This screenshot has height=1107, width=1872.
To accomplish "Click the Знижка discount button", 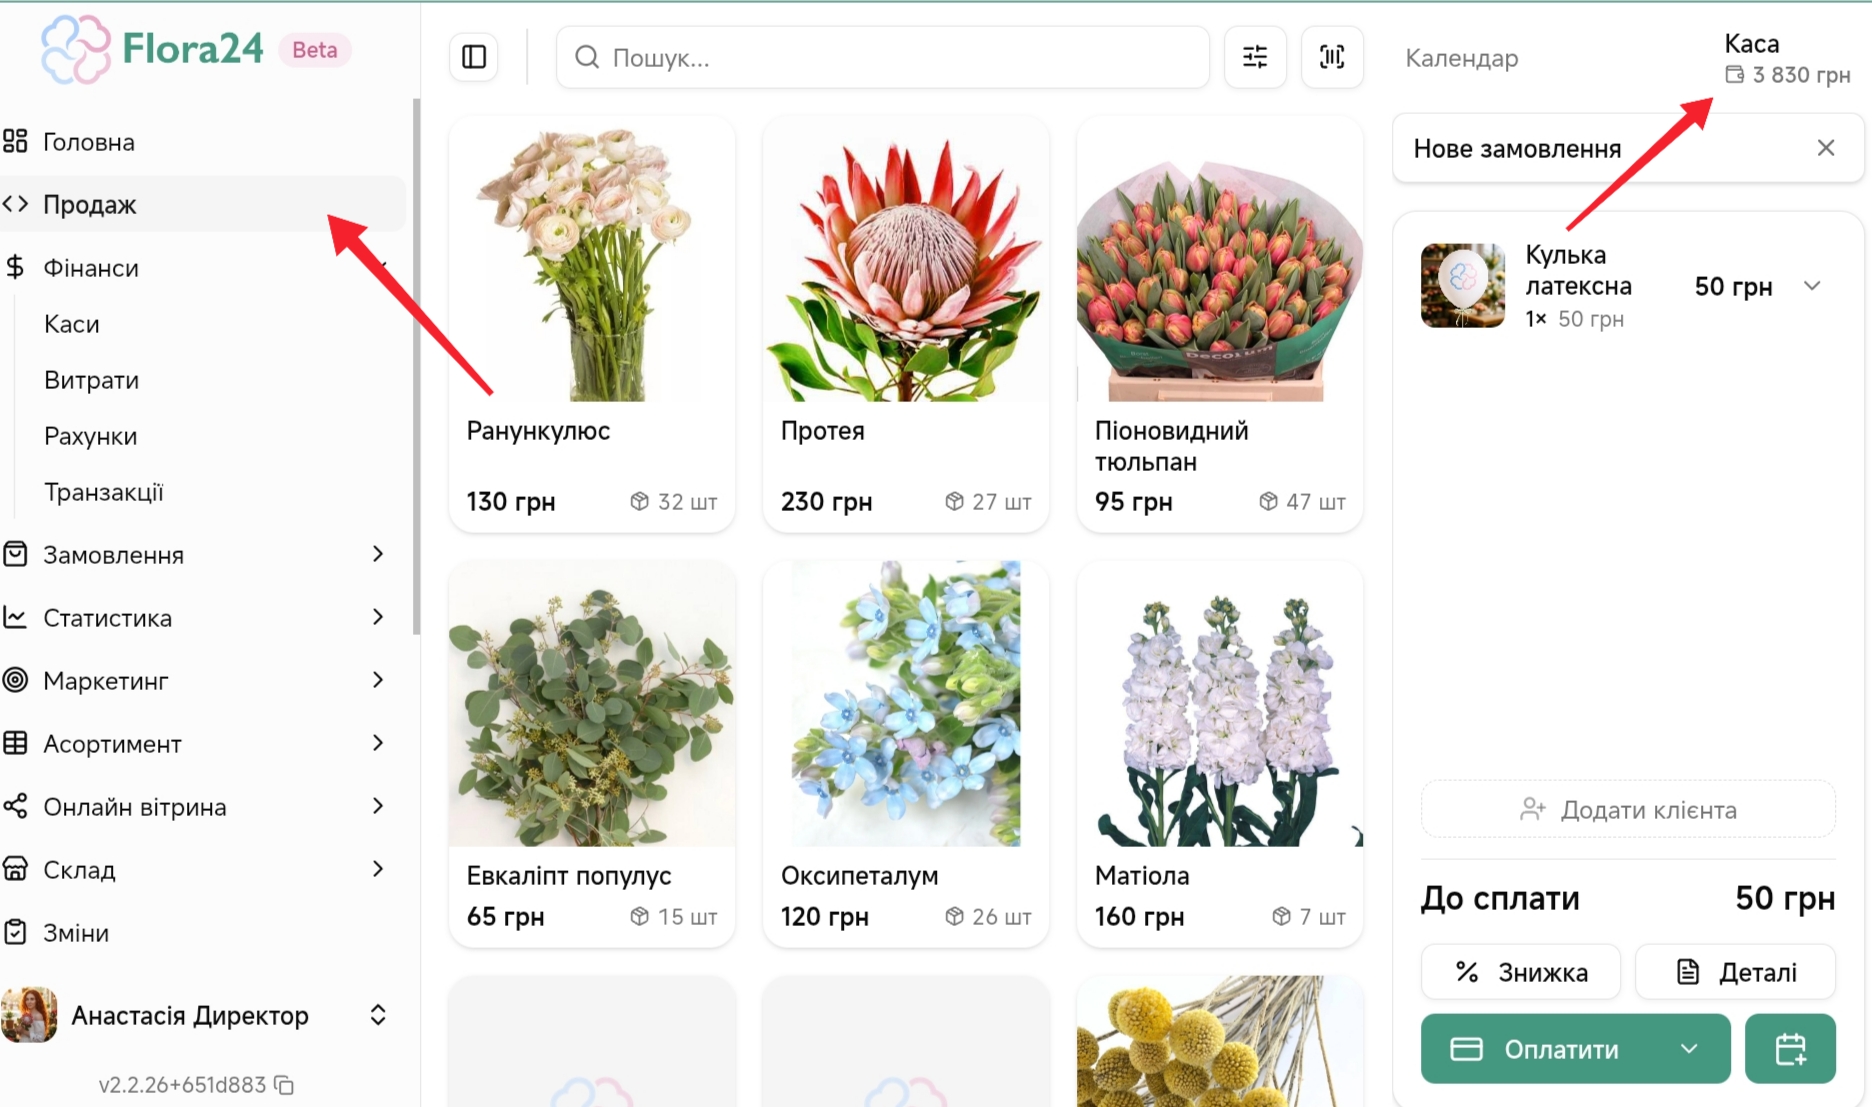I will click(x=1520, y=972).
